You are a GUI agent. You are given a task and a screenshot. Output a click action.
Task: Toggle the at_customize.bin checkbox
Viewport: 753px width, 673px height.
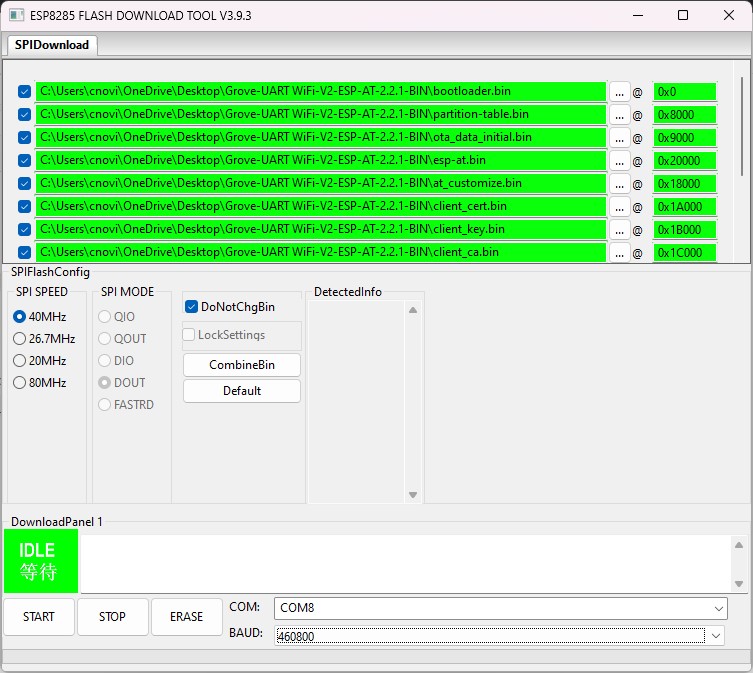click(x=24, y=184)
